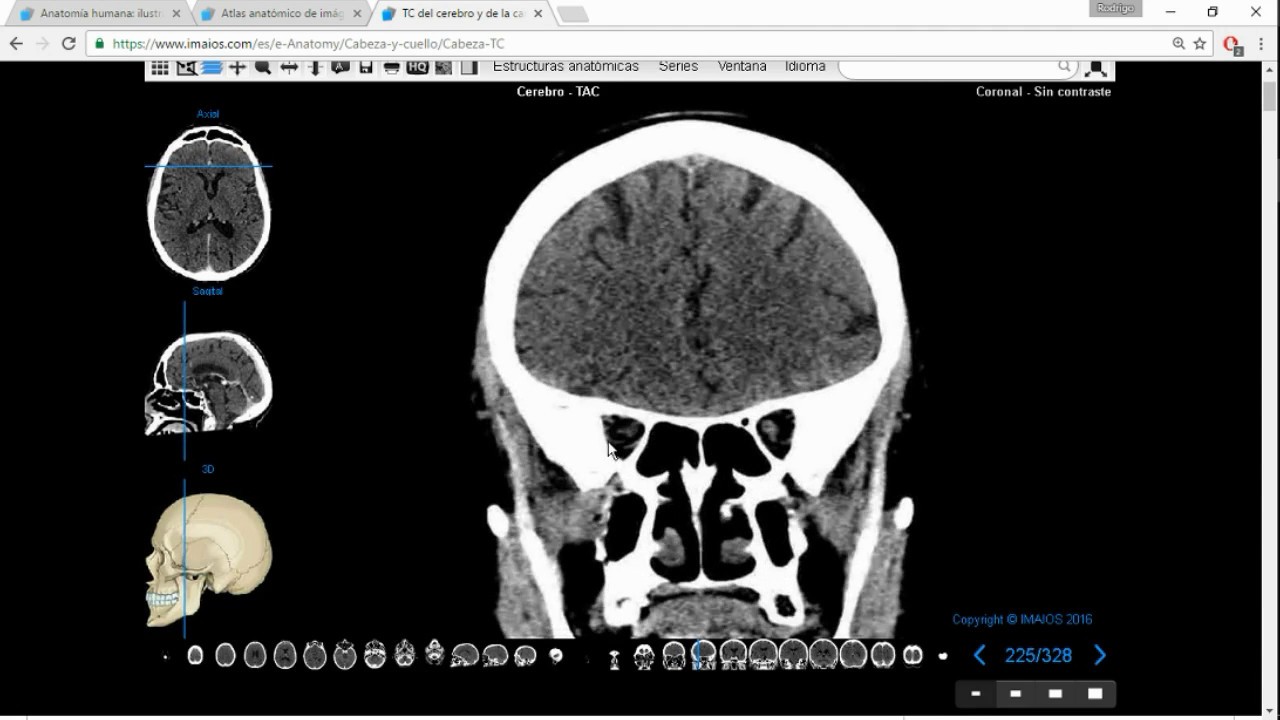Click the vertical arrow tool
Viewport: 1280px width, 720px height.
coord(314,68)
